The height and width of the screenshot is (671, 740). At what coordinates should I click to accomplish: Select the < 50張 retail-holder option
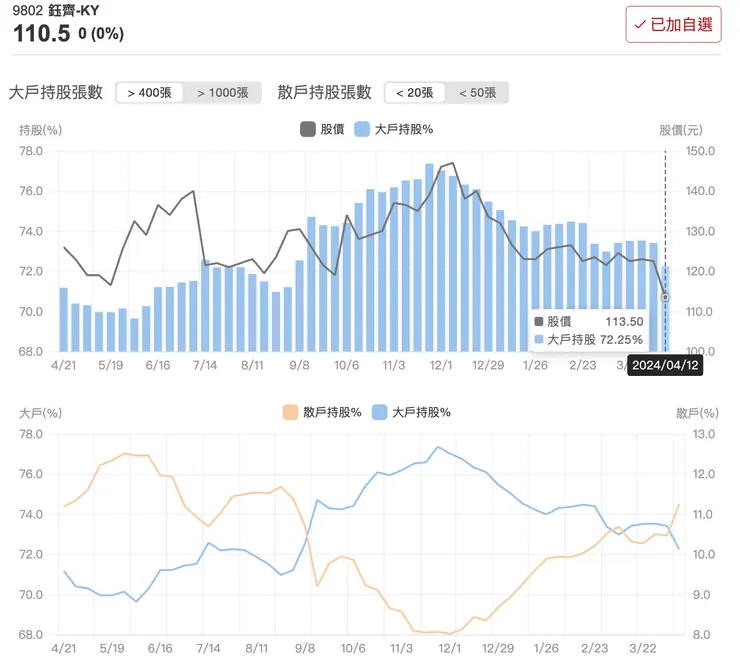[477, 92]
